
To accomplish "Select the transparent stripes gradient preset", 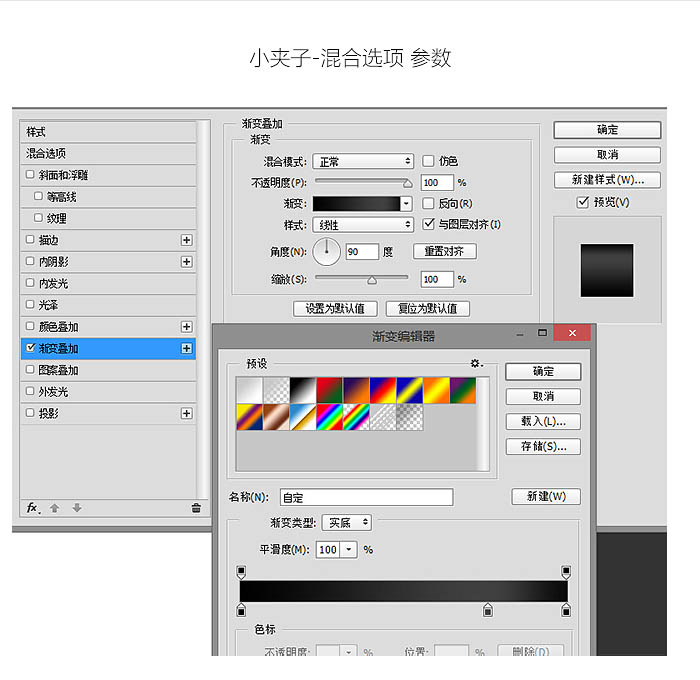I will point(383,417).
